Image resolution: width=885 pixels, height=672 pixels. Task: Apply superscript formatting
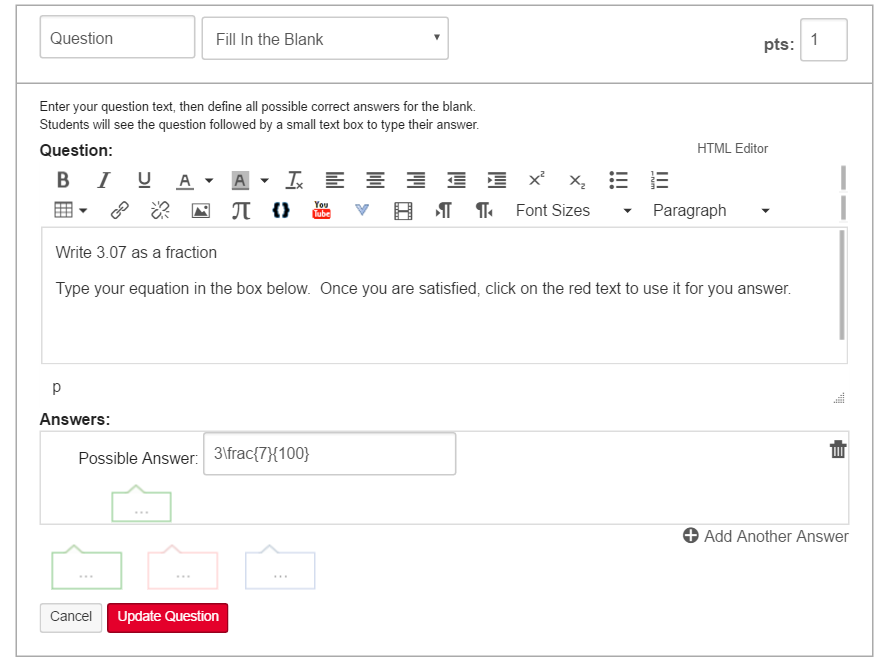(537, 180)
